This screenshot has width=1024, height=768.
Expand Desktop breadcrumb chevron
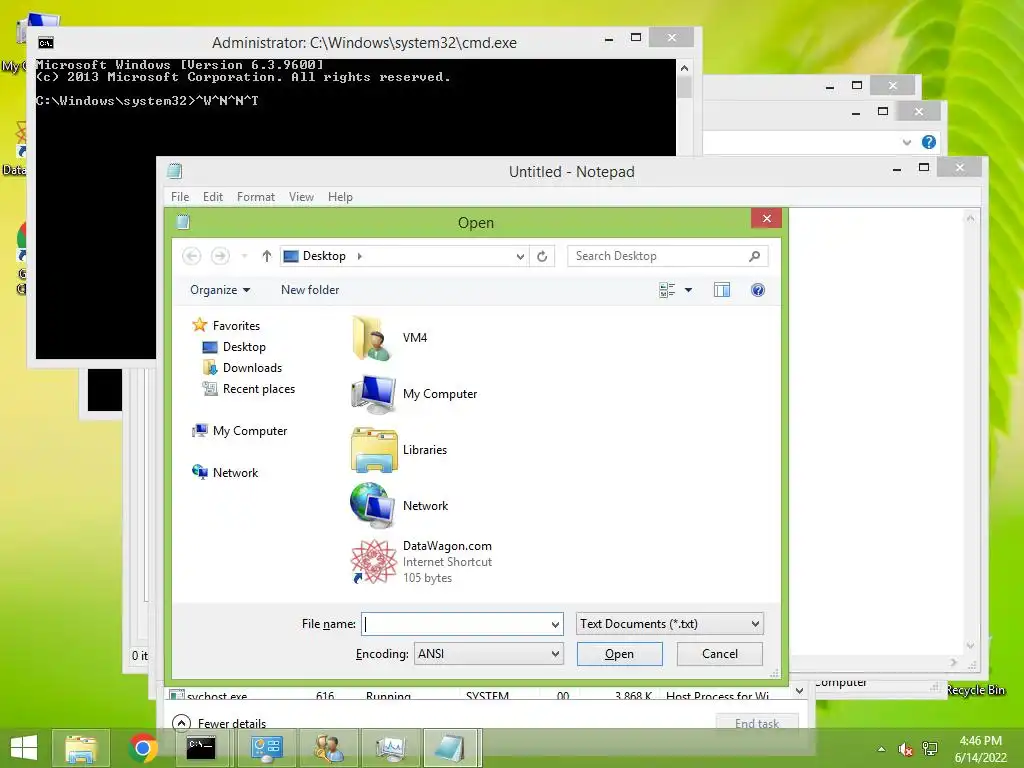click(360, 256)
